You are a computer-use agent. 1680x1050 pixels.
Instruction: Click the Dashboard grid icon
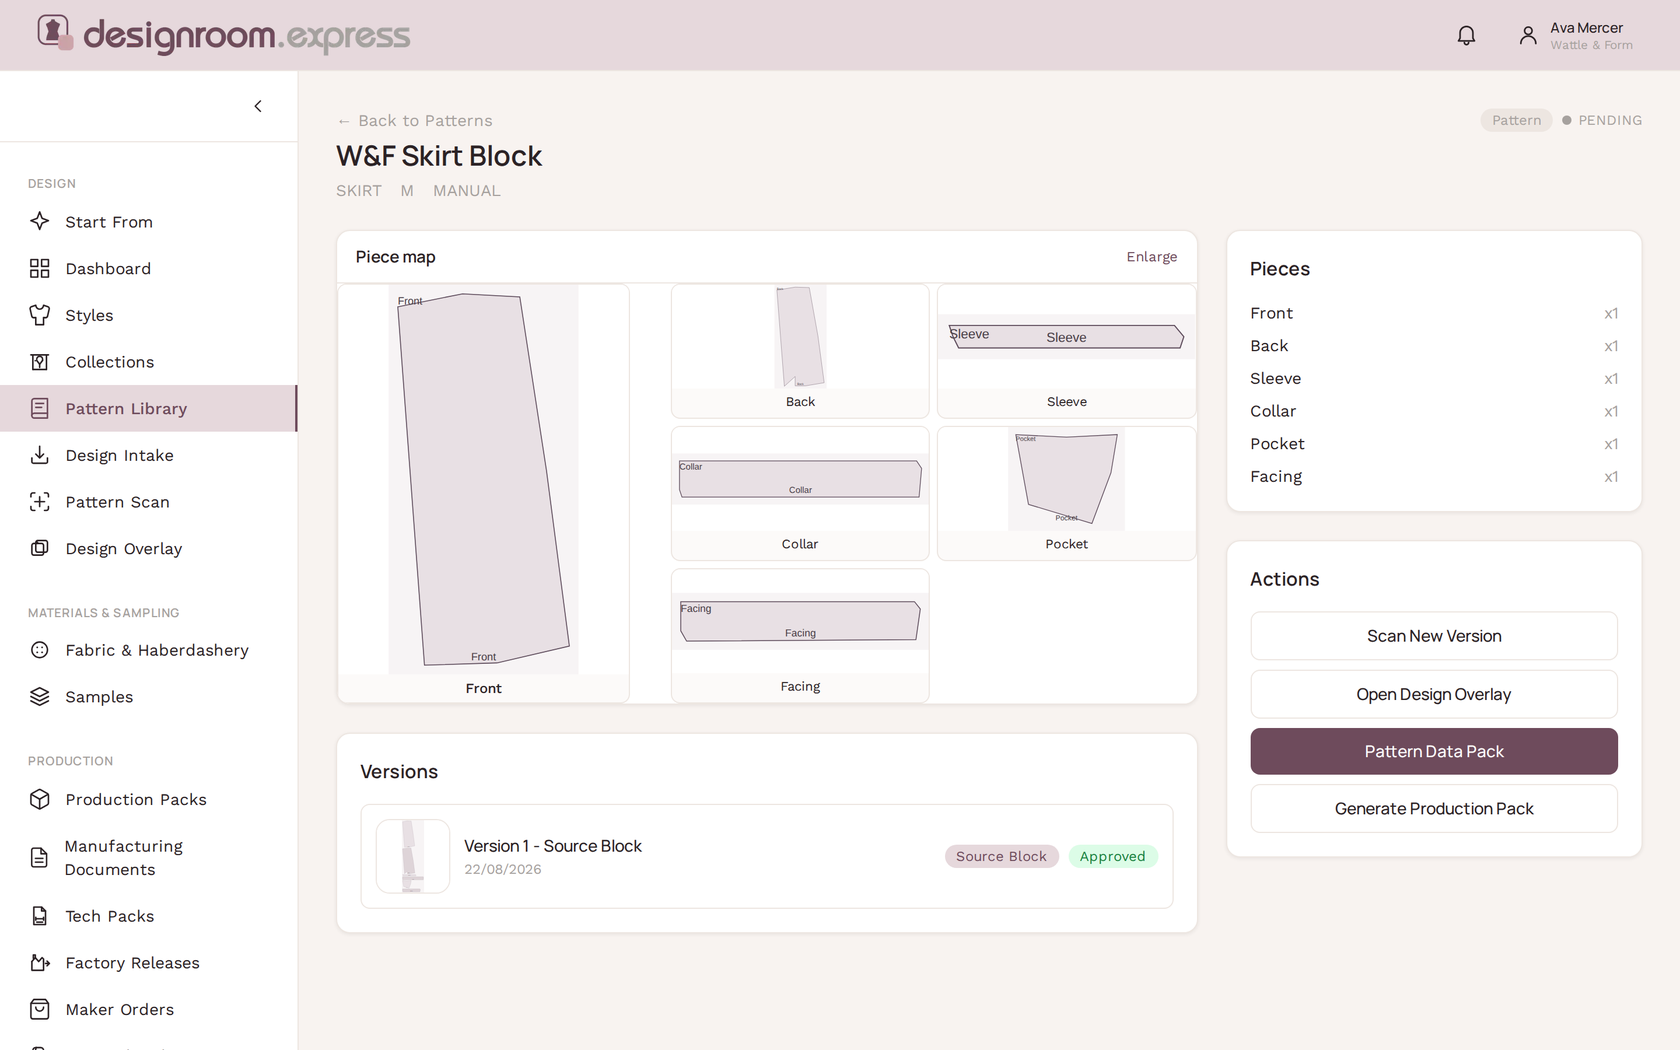coord(40,268)
